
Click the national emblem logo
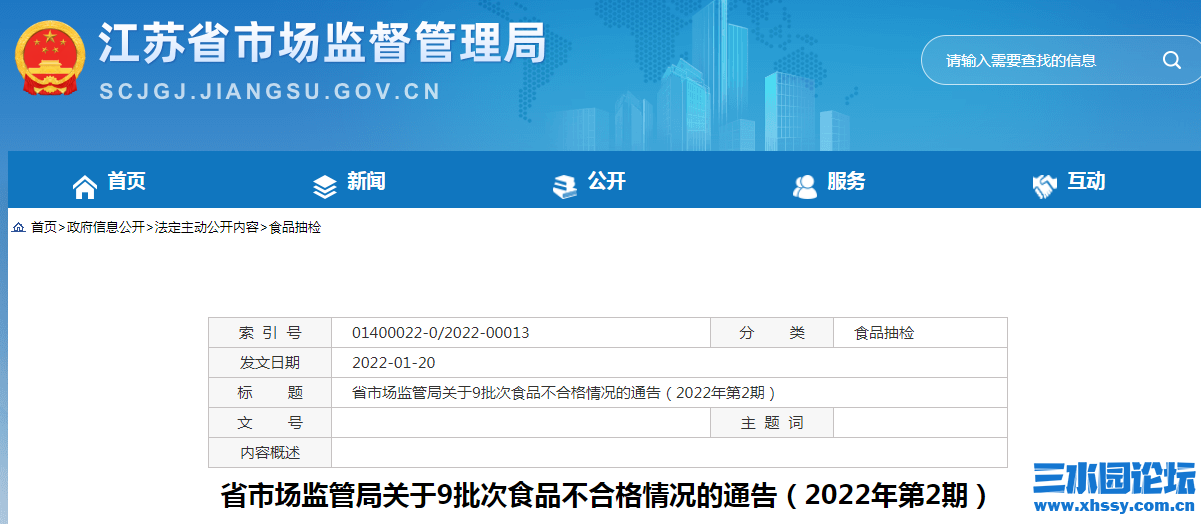51,61
